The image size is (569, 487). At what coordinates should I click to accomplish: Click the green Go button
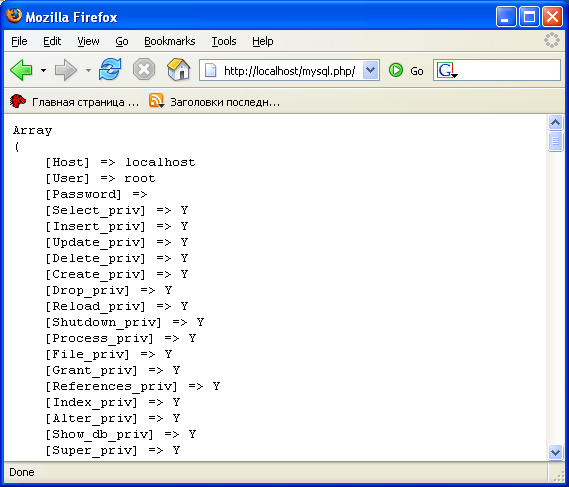[406, 70]
